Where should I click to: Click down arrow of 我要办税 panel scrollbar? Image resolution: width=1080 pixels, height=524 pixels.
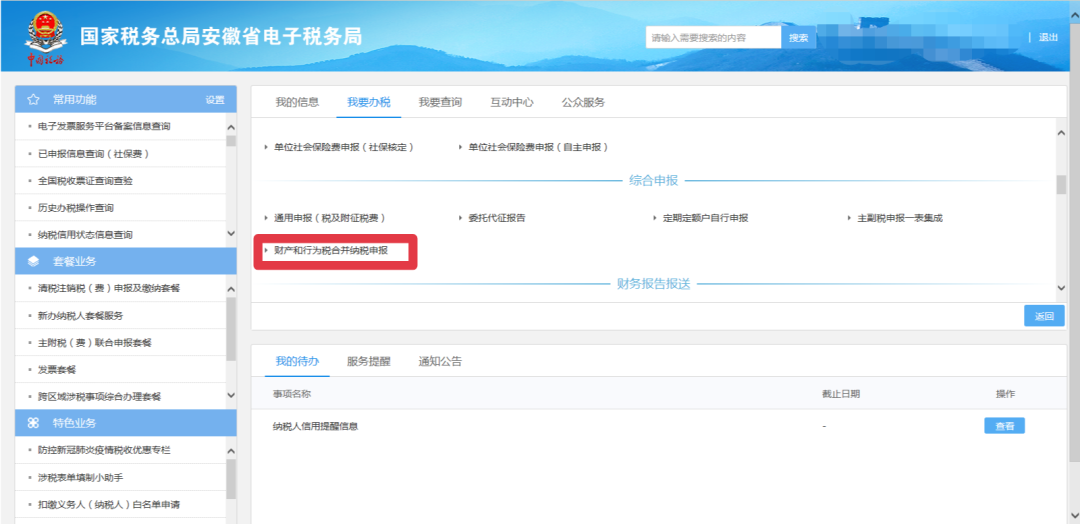1061,288
